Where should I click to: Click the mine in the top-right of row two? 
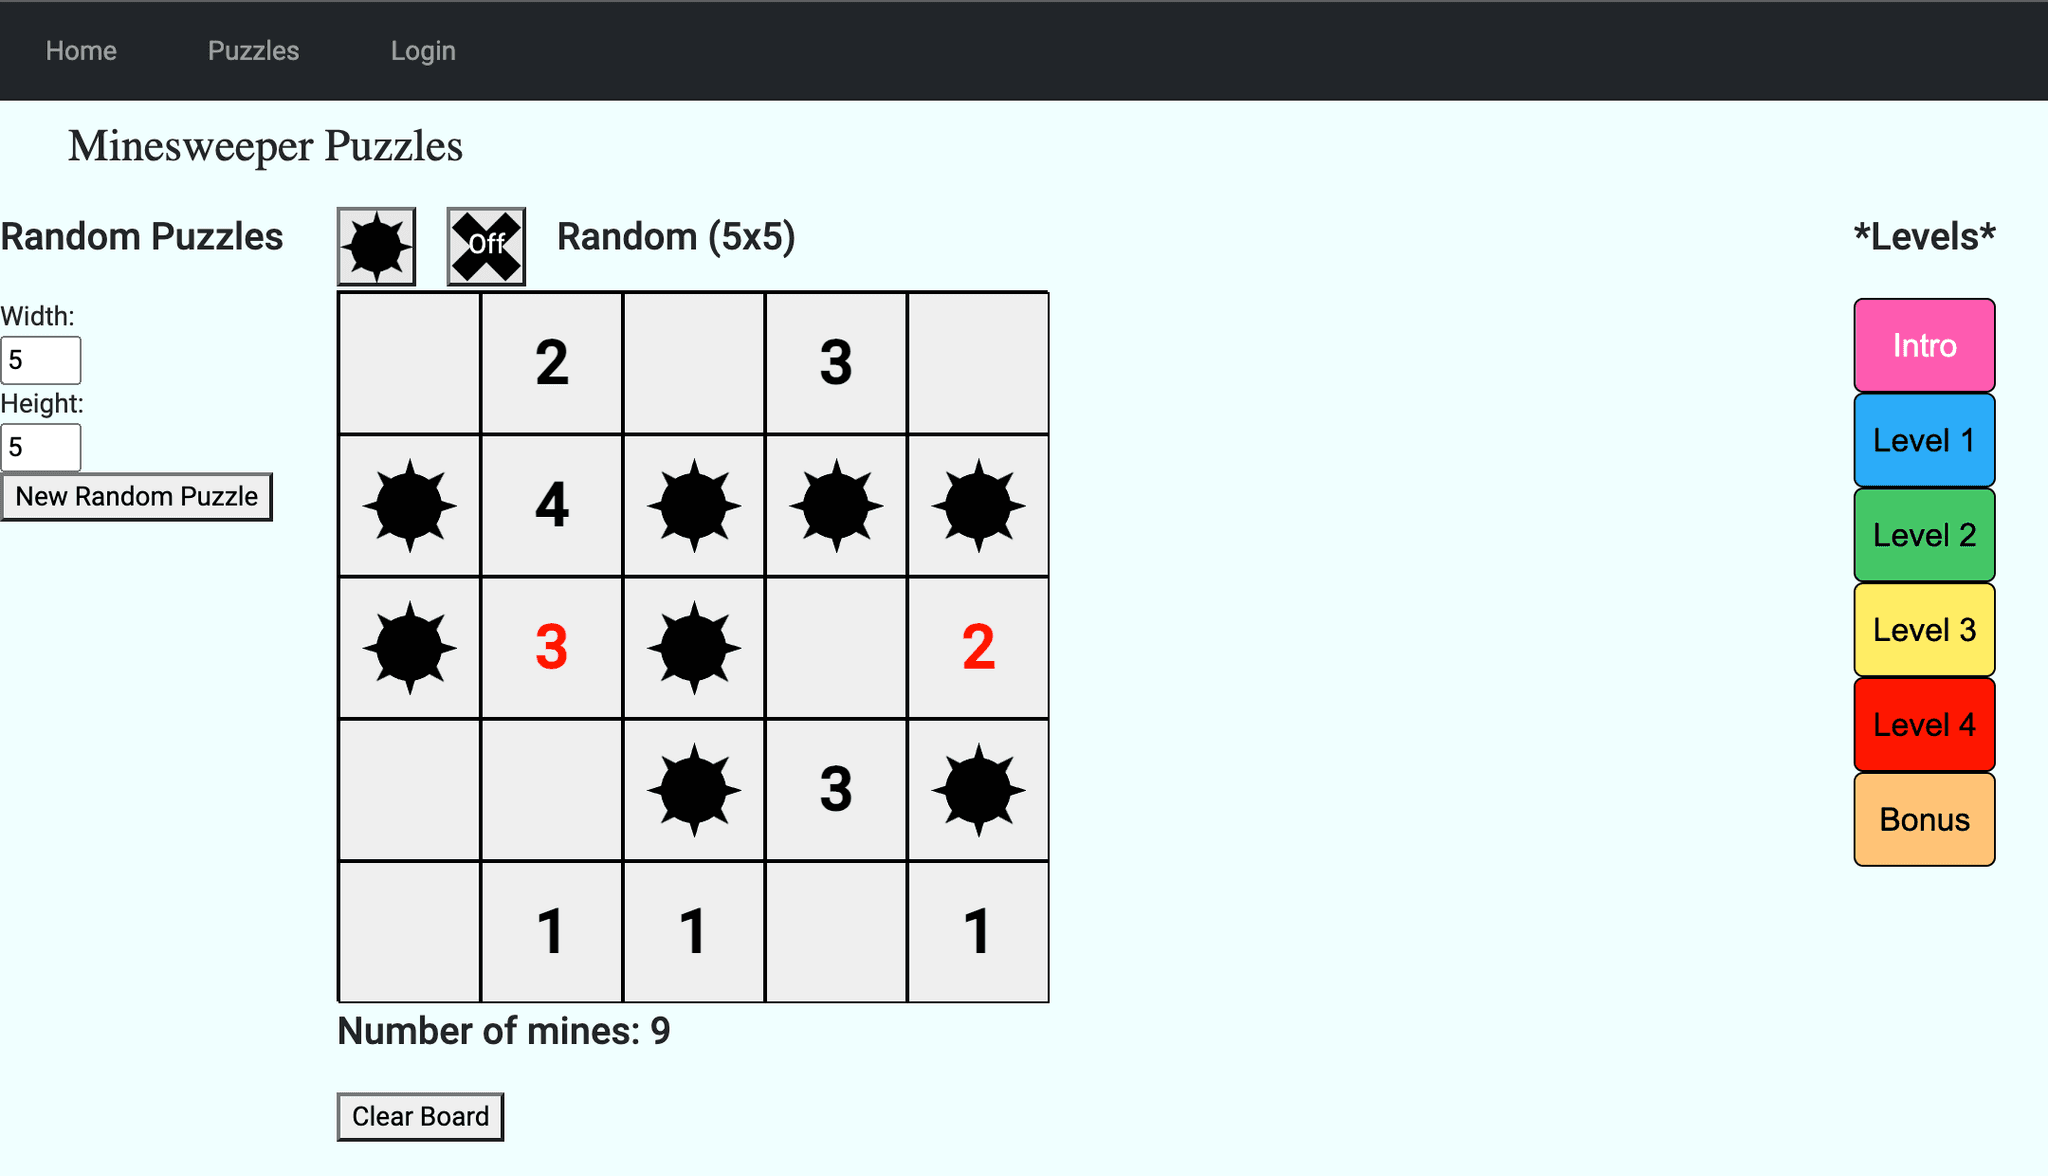(978, 506)
